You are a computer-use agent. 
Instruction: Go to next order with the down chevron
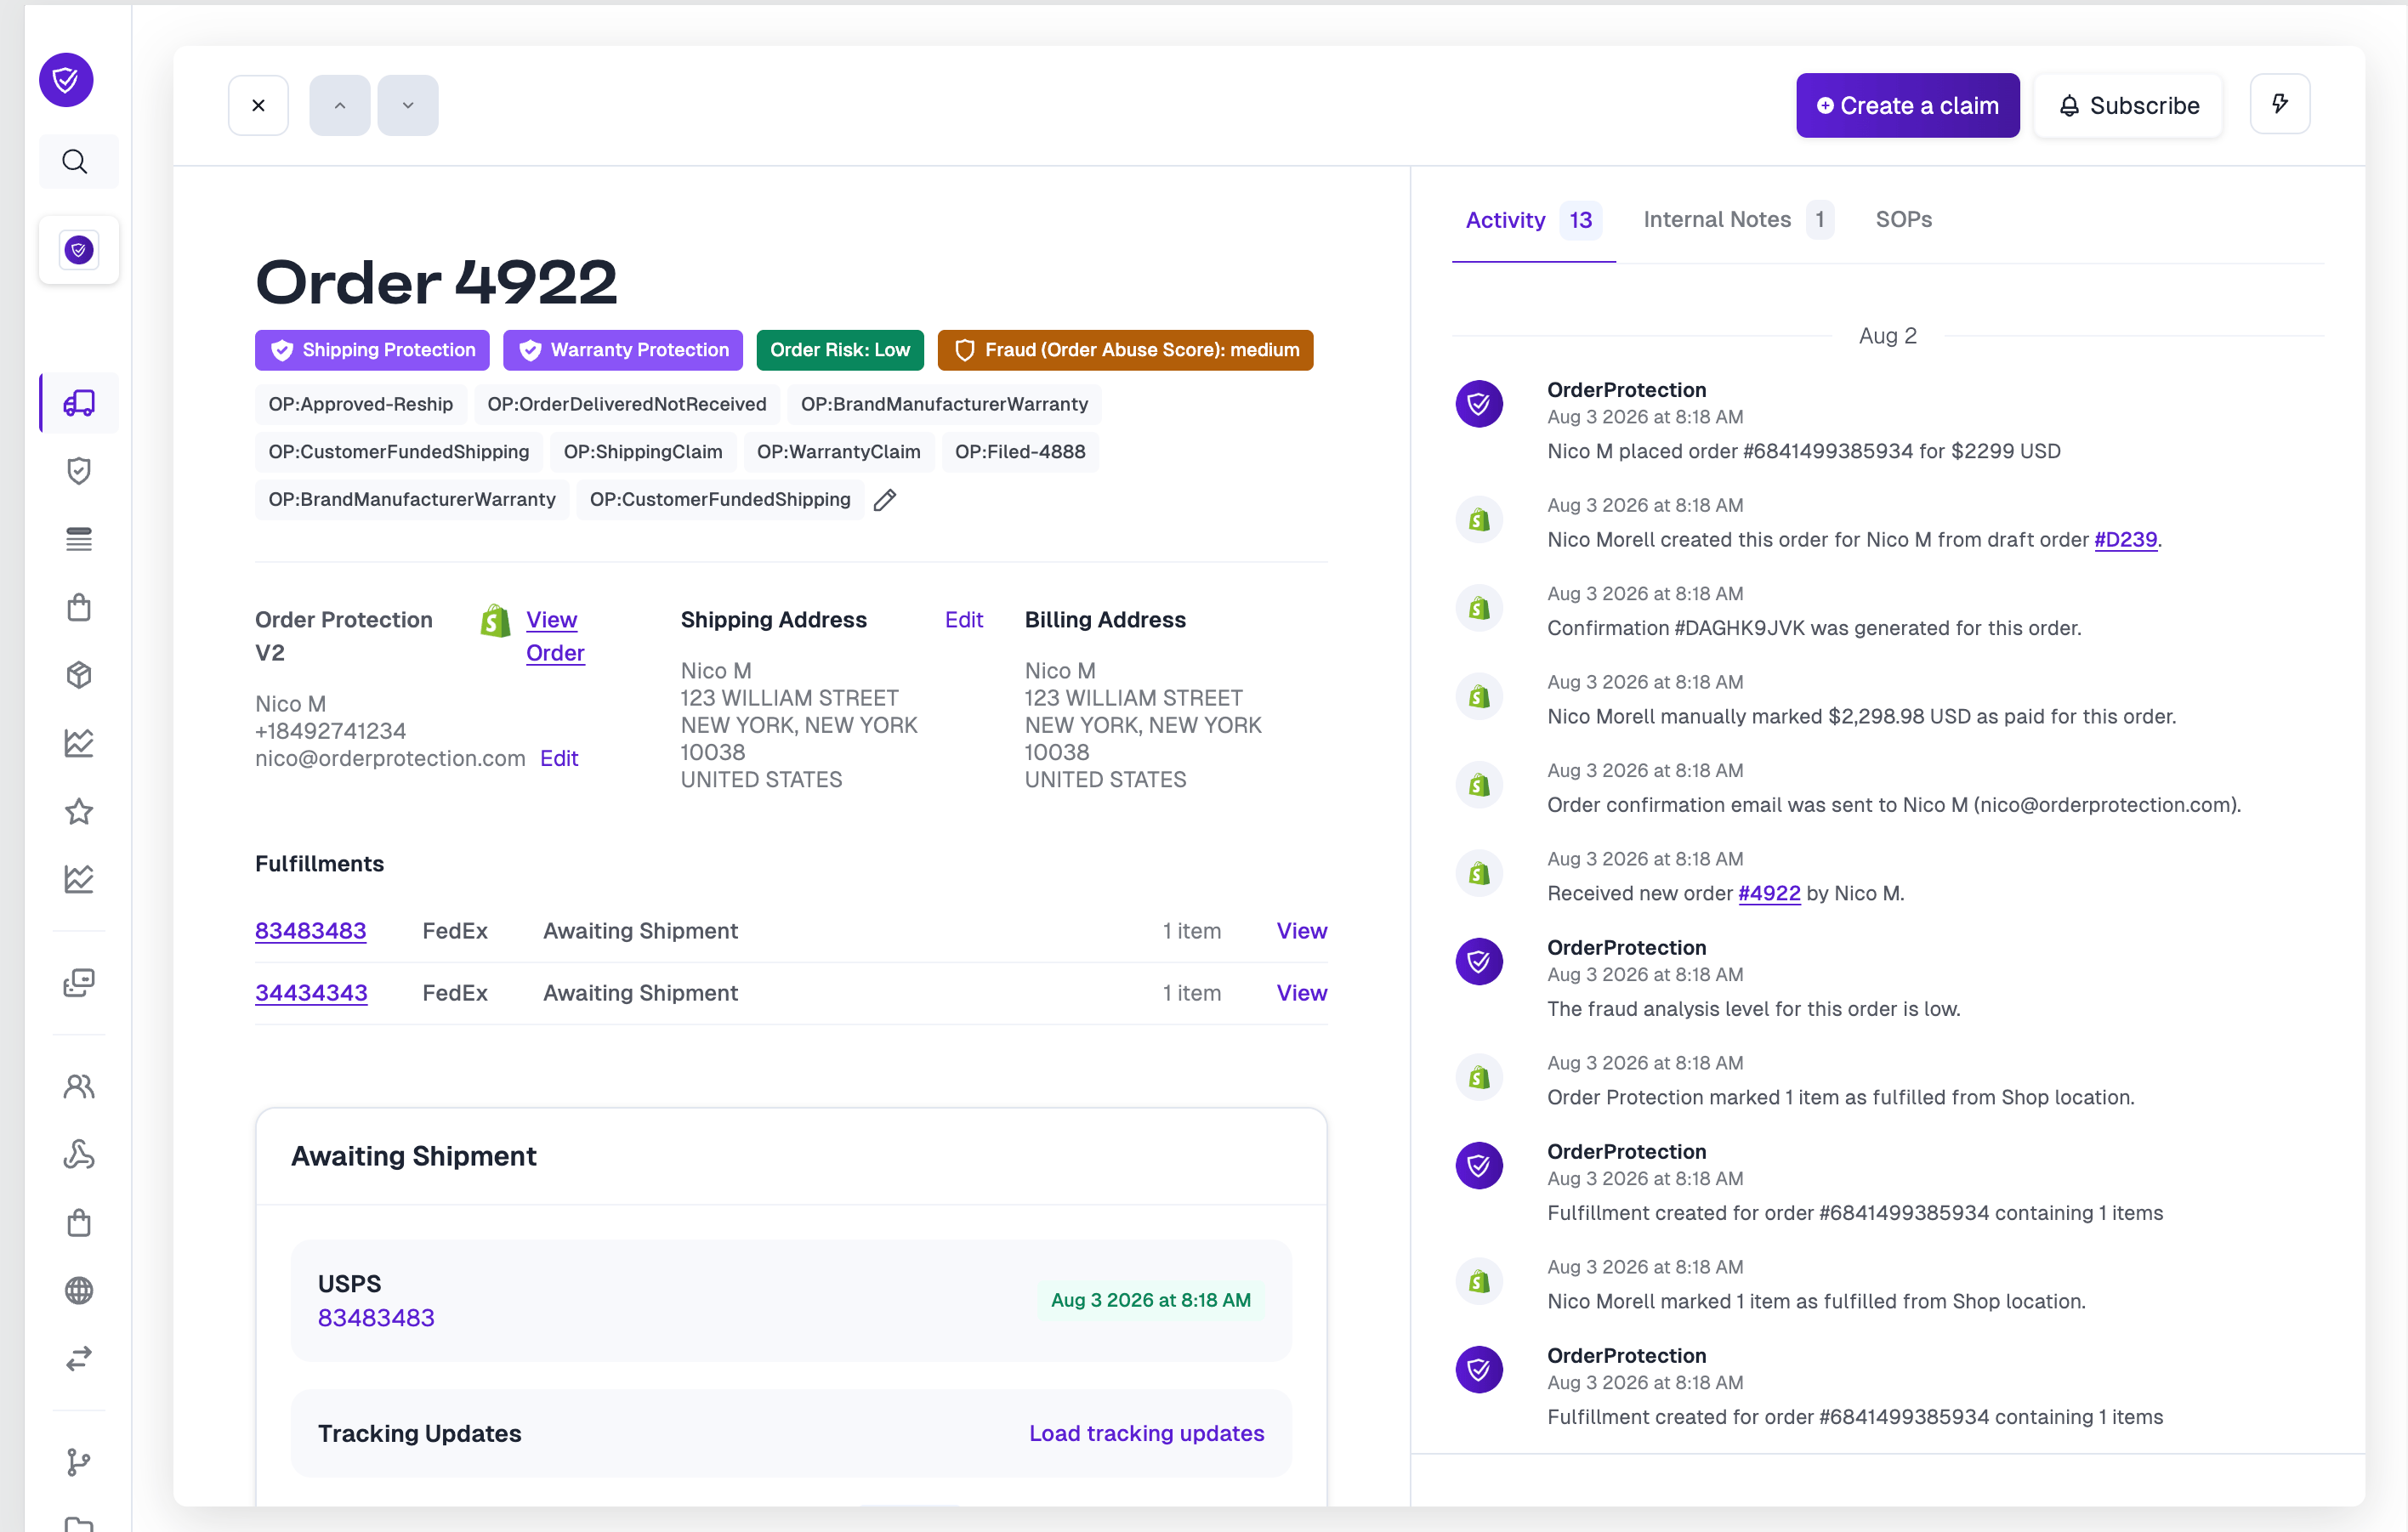click(408, 105)
